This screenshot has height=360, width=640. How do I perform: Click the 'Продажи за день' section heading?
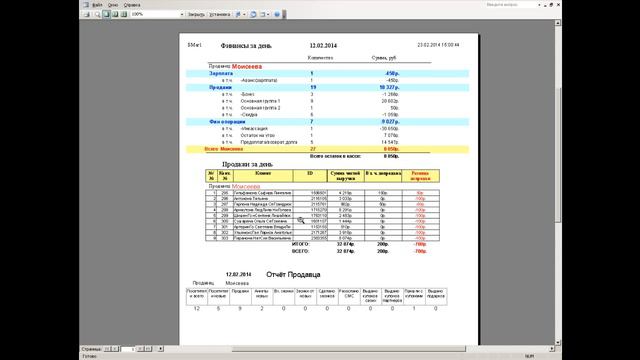(x=247, y=164)
